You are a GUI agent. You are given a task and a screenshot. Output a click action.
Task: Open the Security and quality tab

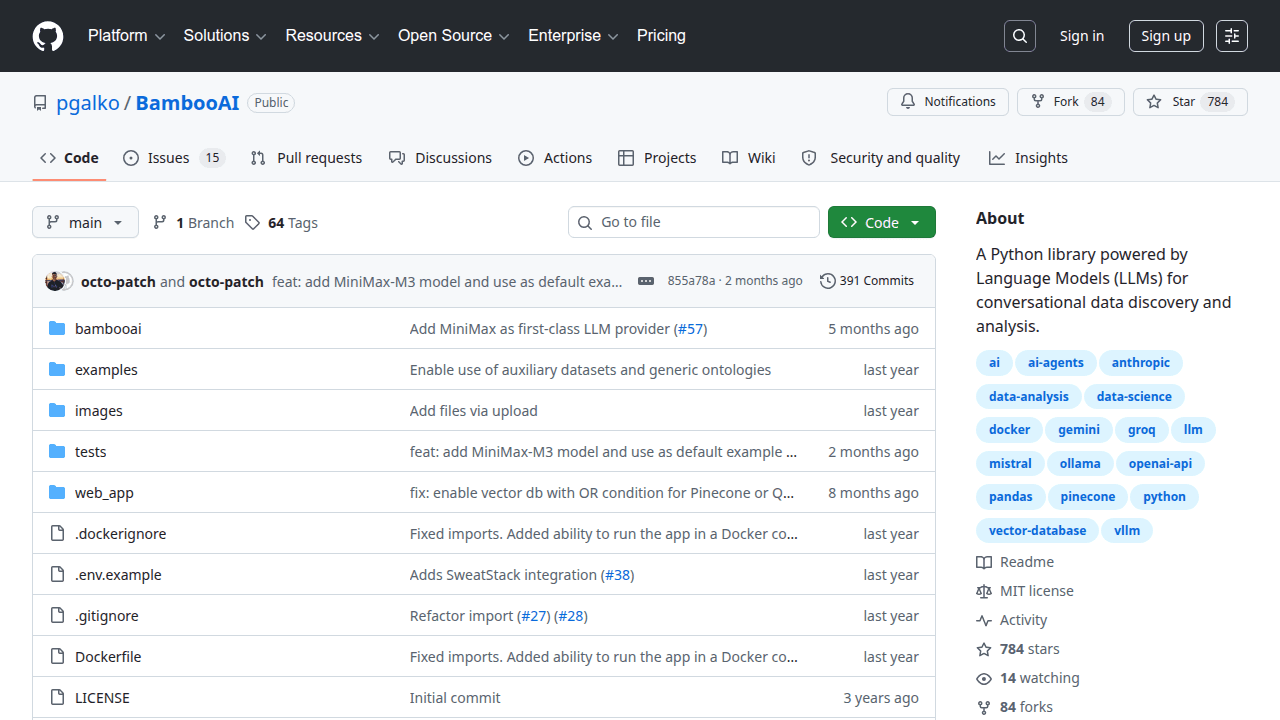881,158
